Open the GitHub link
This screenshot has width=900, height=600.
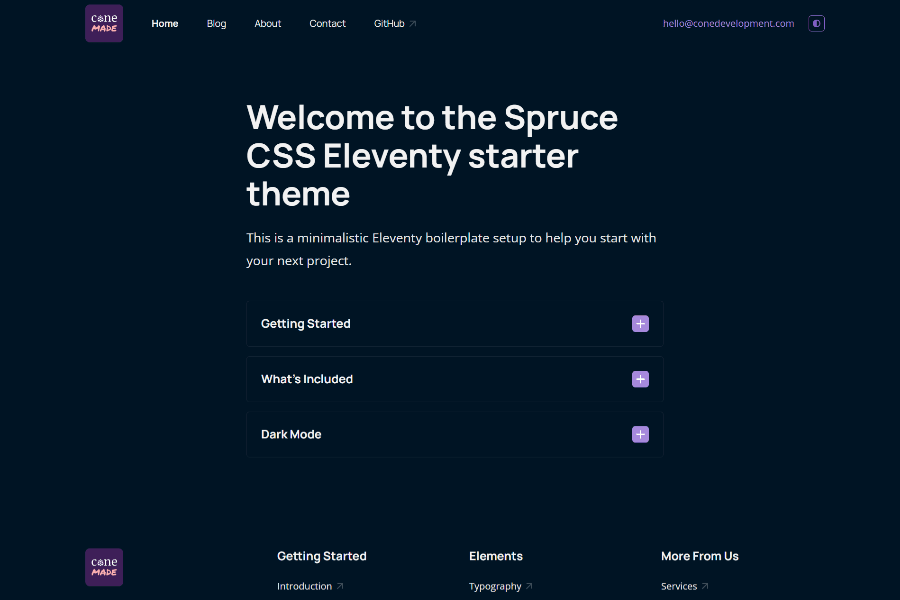tap(388, 23)
